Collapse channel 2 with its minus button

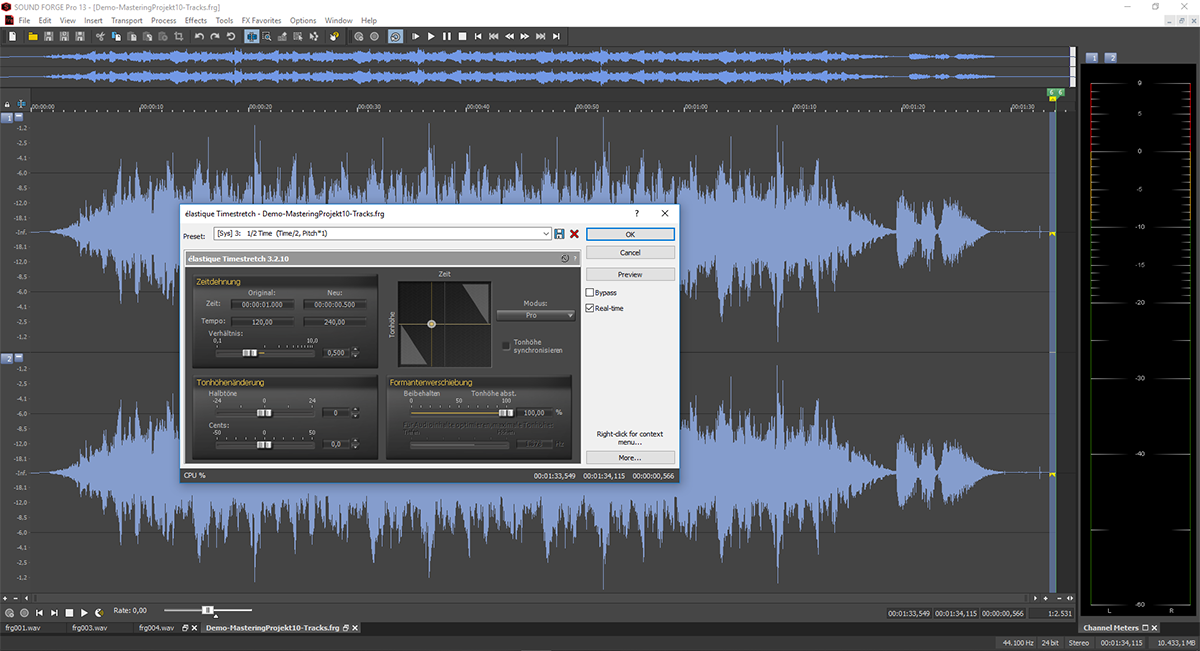point(19,358)
